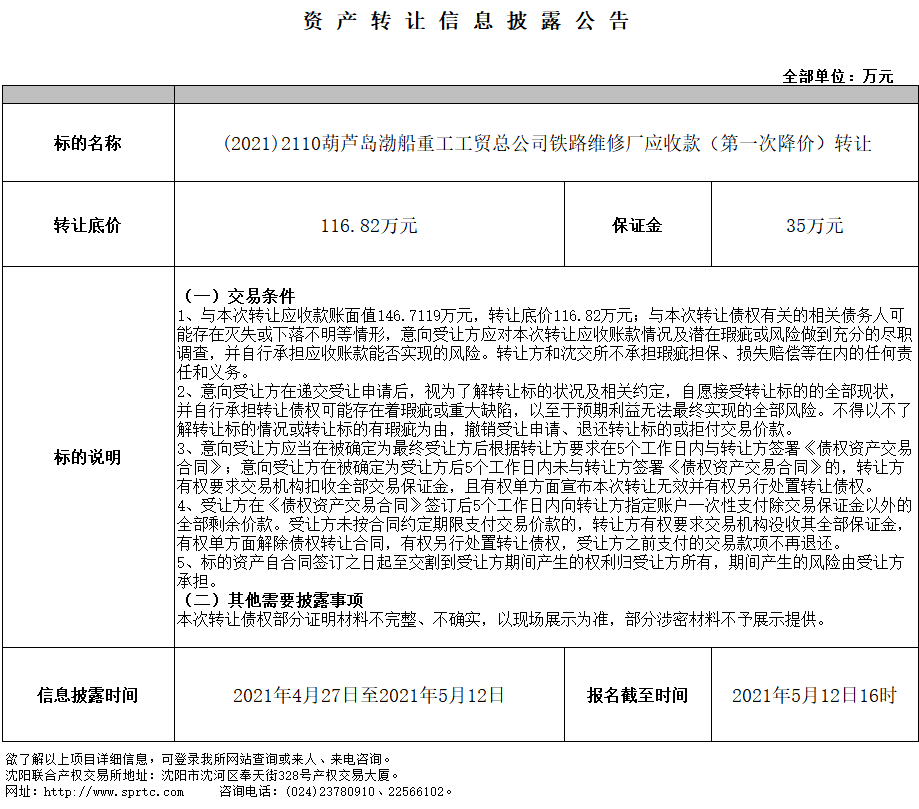Click the project name starting with (2021)2110
919x809 pixels.
click(x=546, y=143)
